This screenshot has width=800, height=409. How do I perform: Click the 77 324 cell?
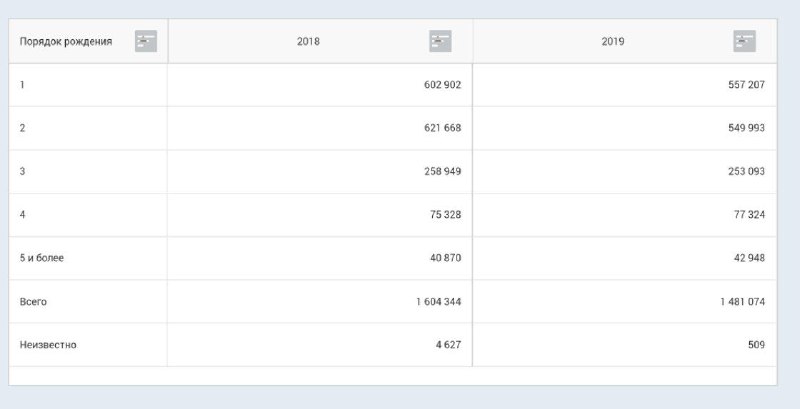coord(749,215)
